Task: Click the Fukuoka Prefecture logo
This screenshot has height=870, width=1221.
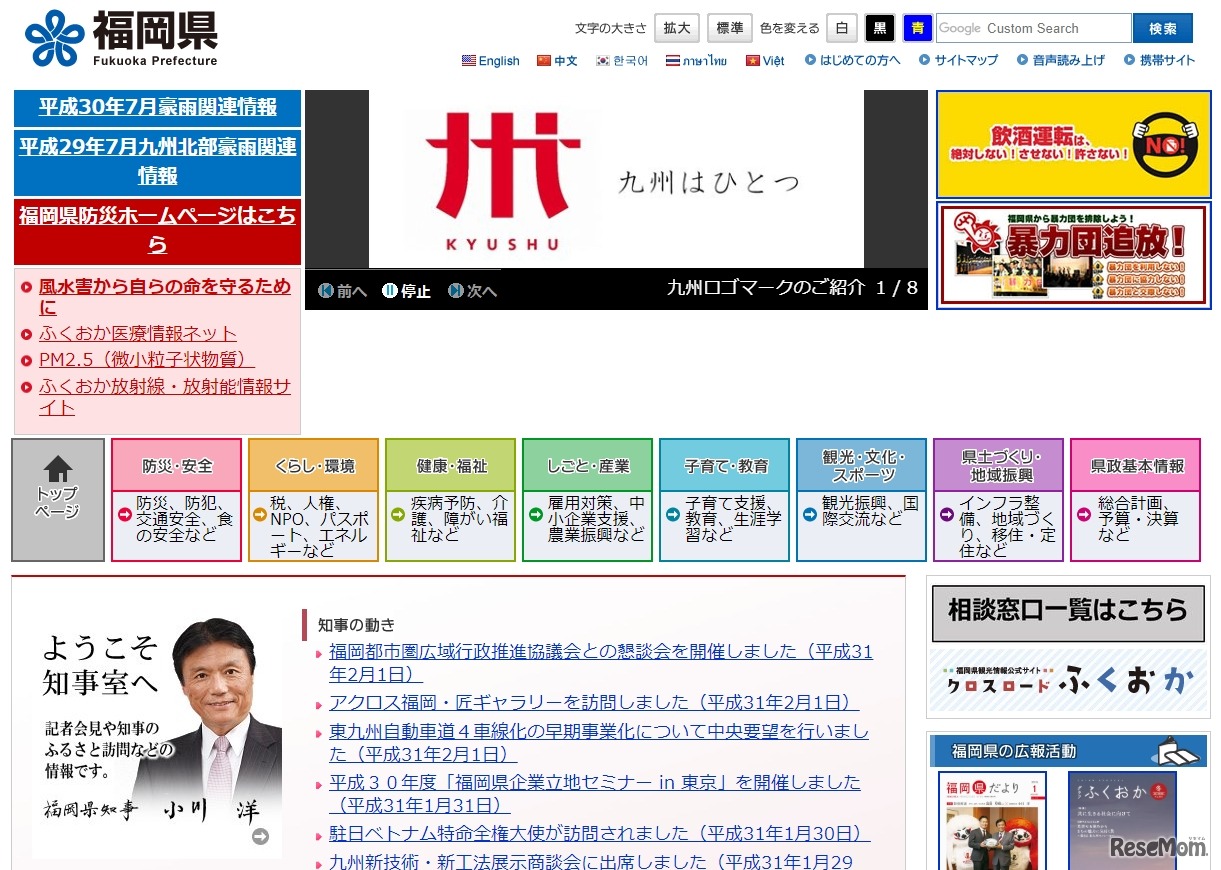Action: coord(121,39)
